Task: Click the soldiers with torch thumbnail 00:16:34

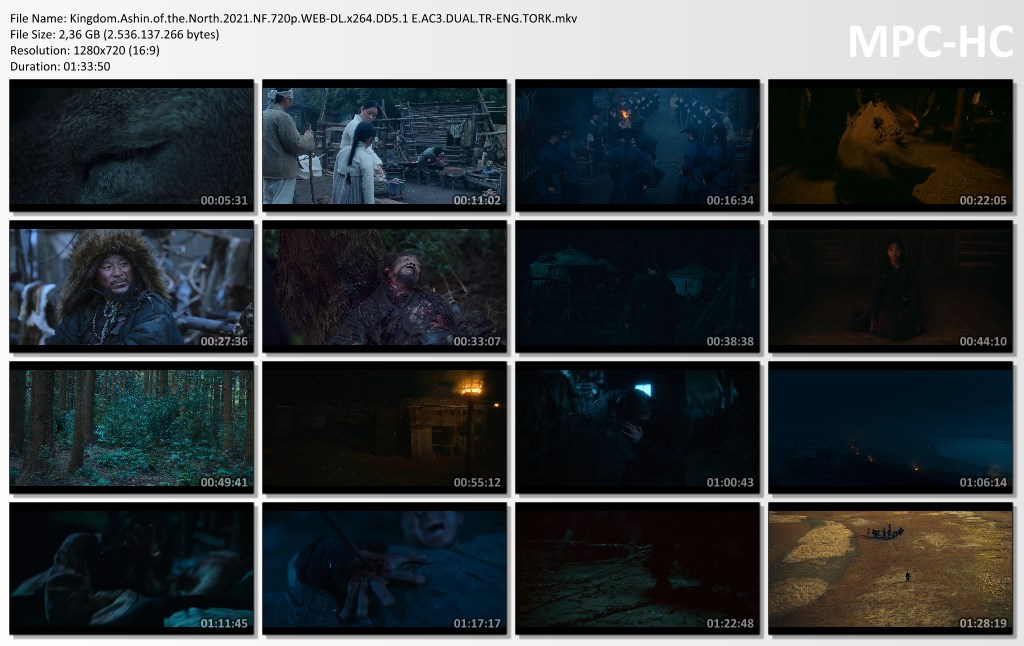Action: click(x=638, y=146)
